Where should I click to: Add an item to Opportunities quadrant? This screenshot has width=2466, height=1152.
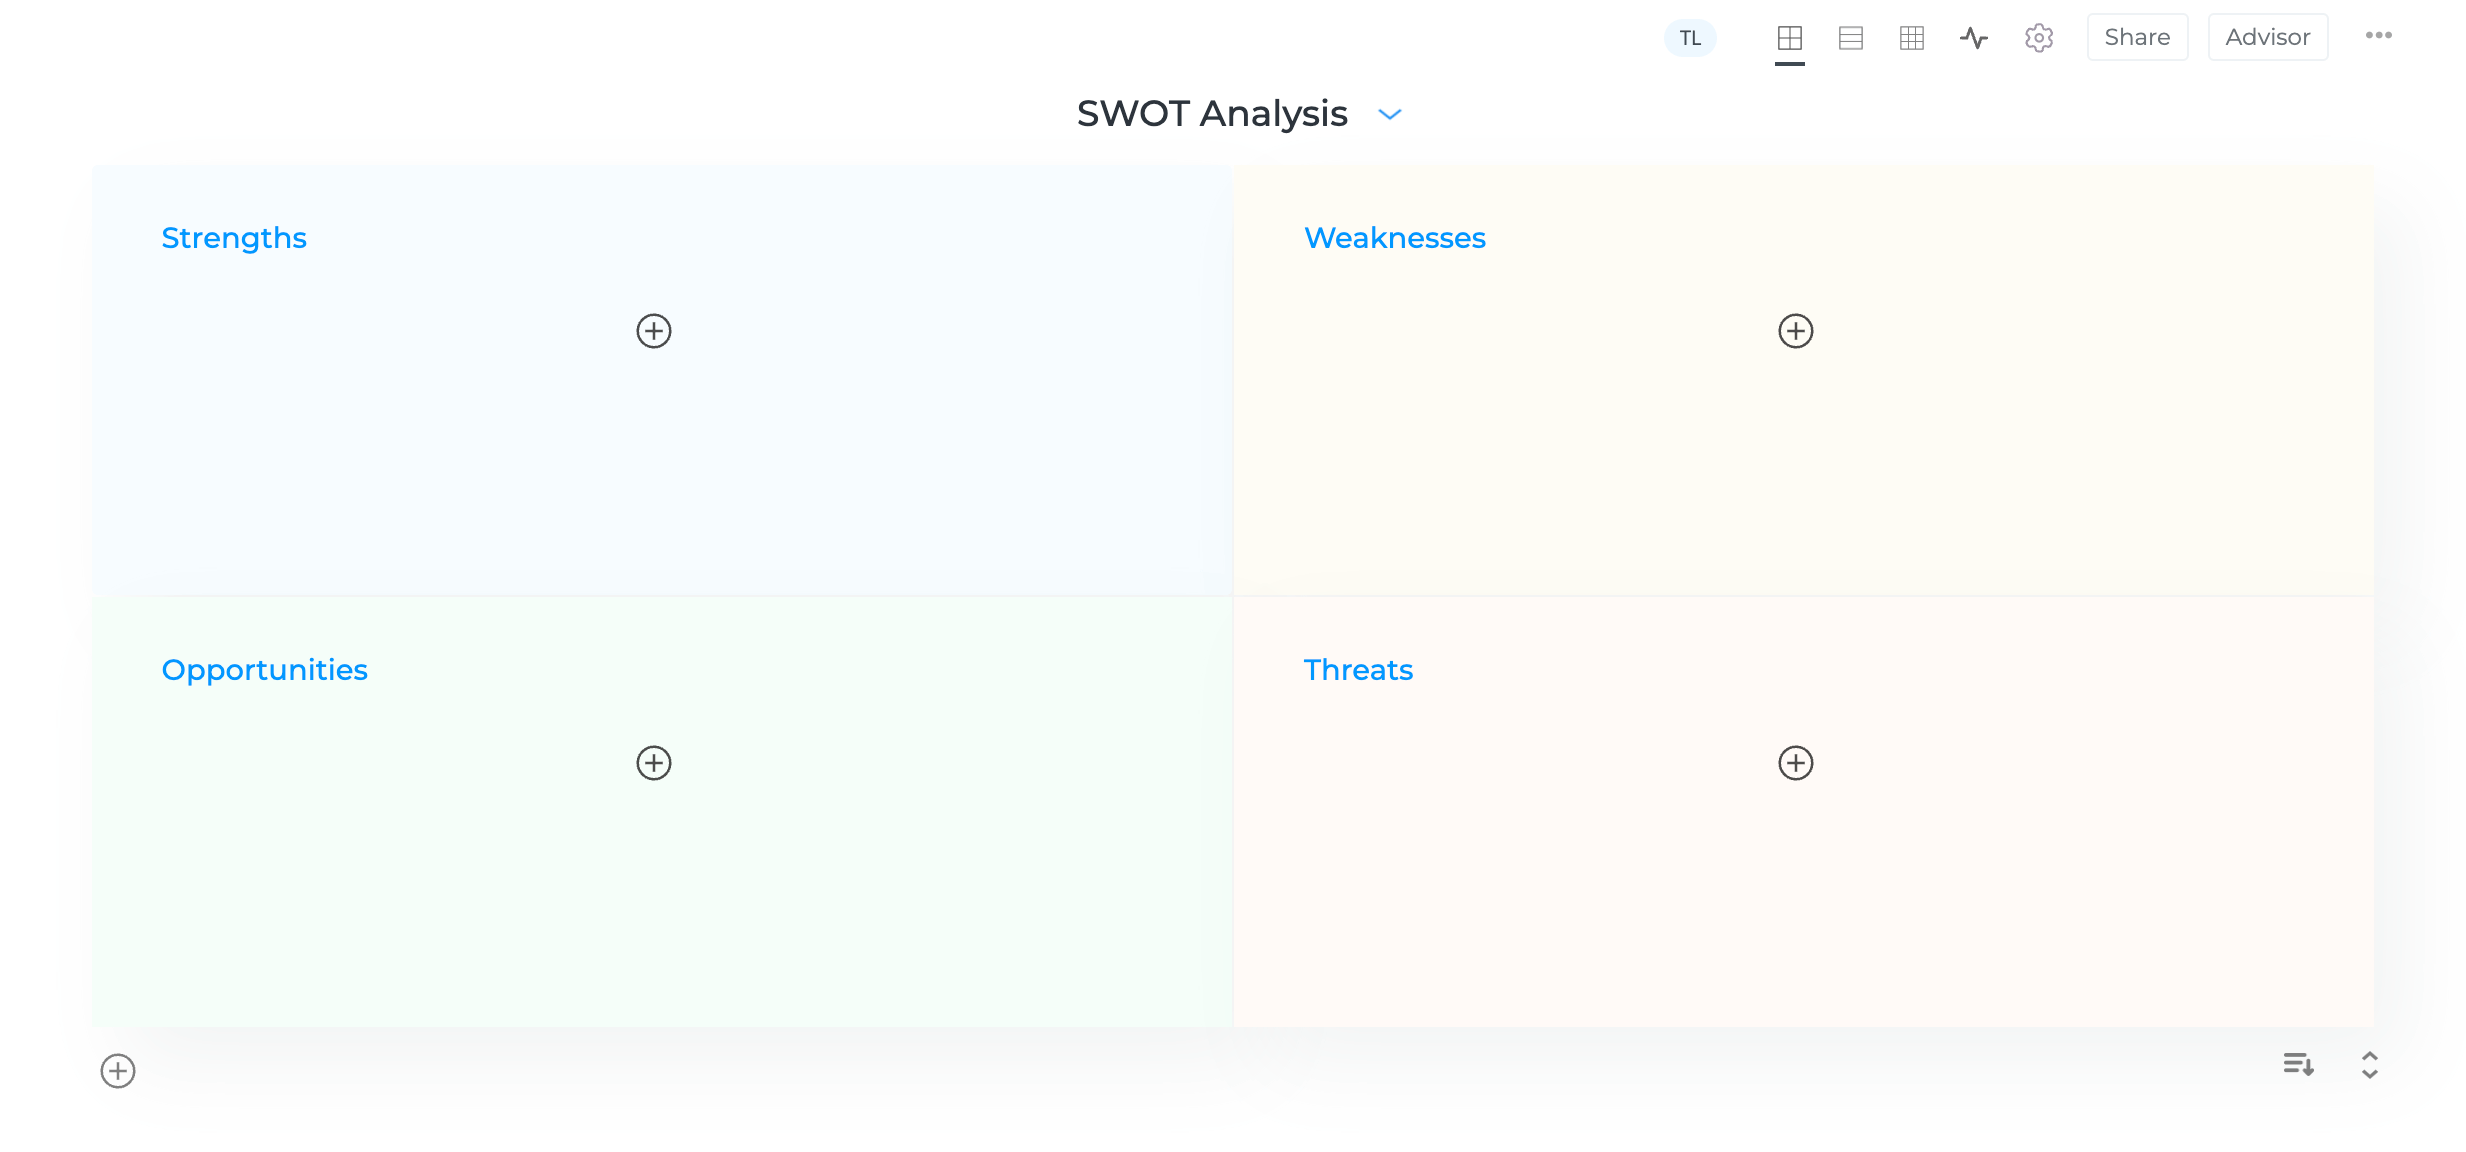653,763
